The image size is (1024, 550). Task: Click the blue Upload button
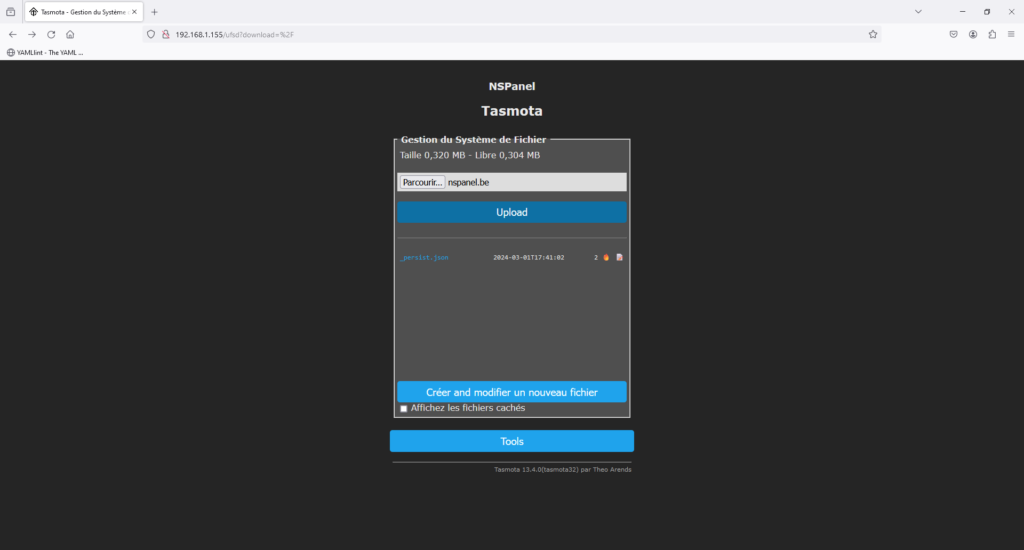click(x=512, y=212)
